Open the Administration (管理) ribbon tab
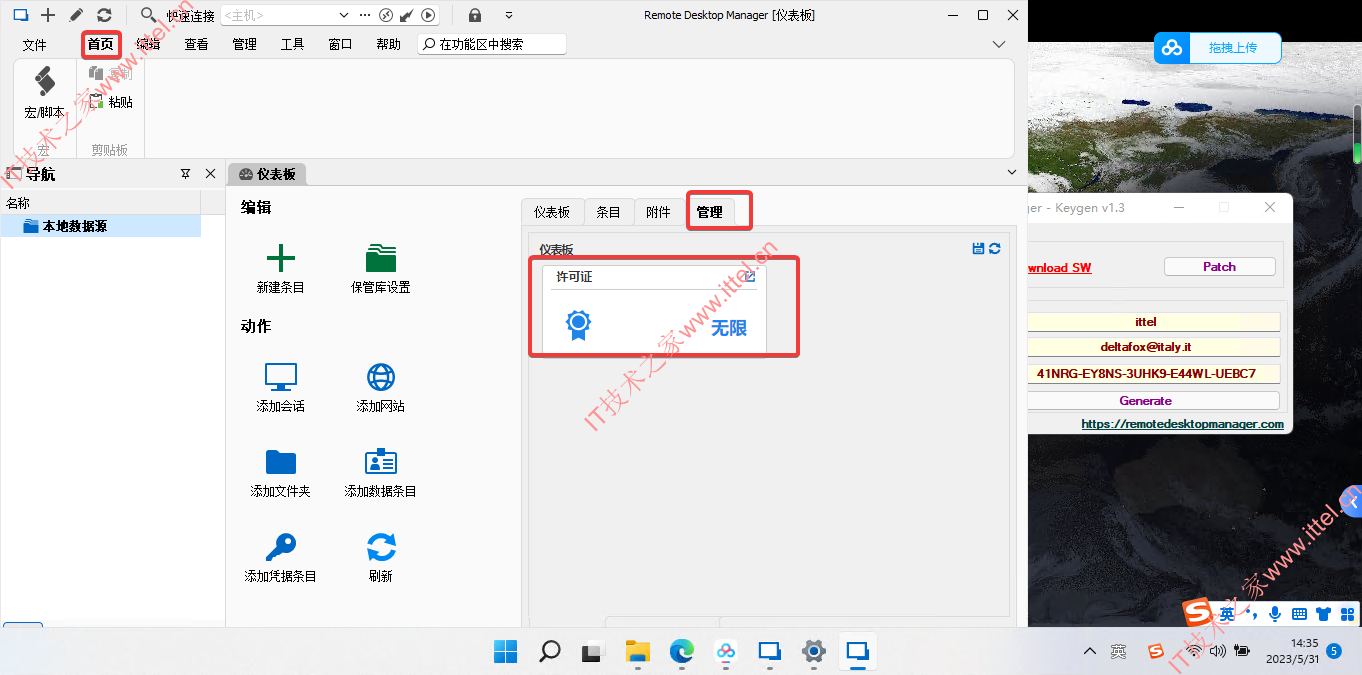Screen dimensions: 1362x675 click(244, 44)
